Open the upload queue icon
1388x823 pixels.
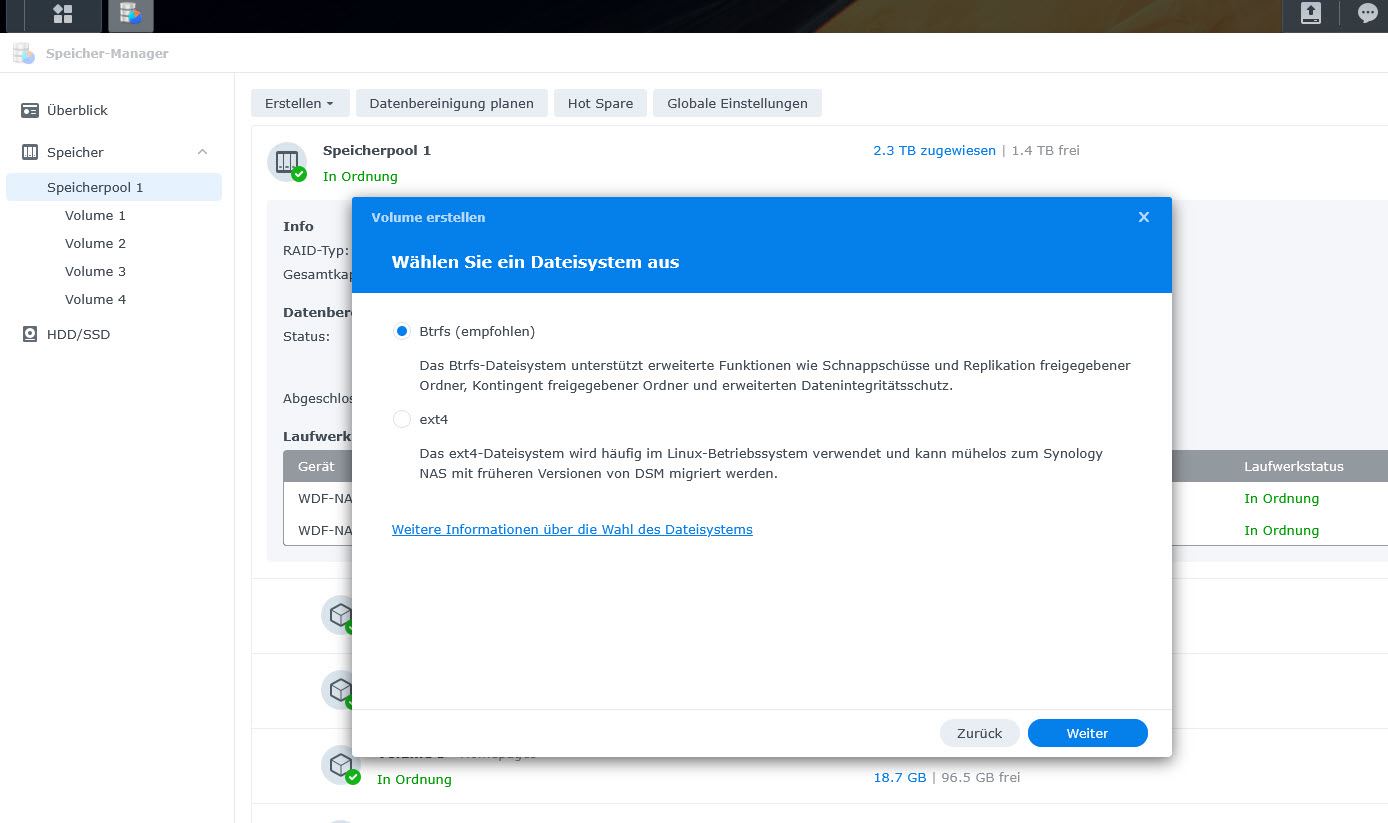(1310, 14)
